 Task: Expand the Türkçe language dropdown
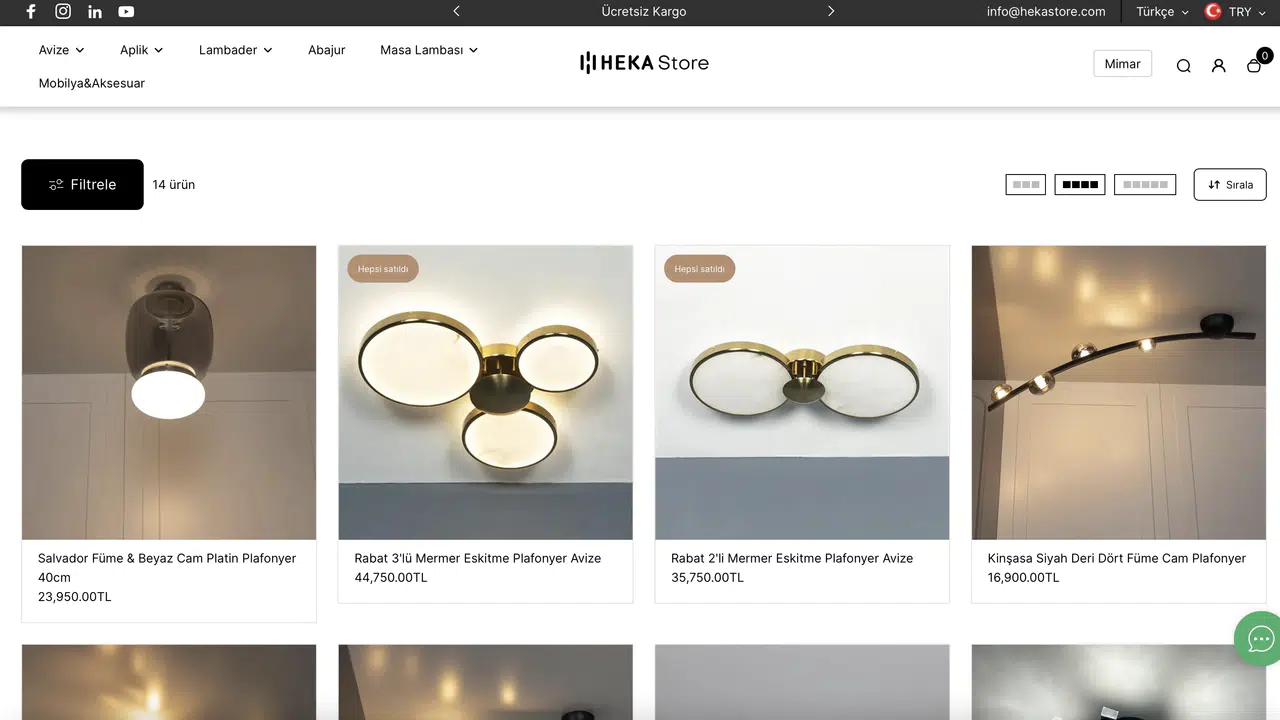[x=1162, y=12]
